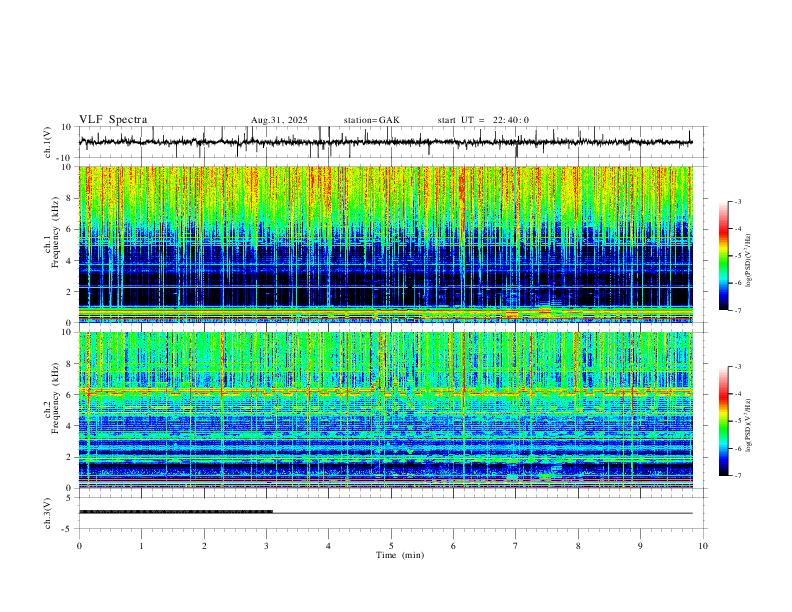The image size is (792, 612).
Task: Click time axis tick label "4"
Action: (329, 546)
